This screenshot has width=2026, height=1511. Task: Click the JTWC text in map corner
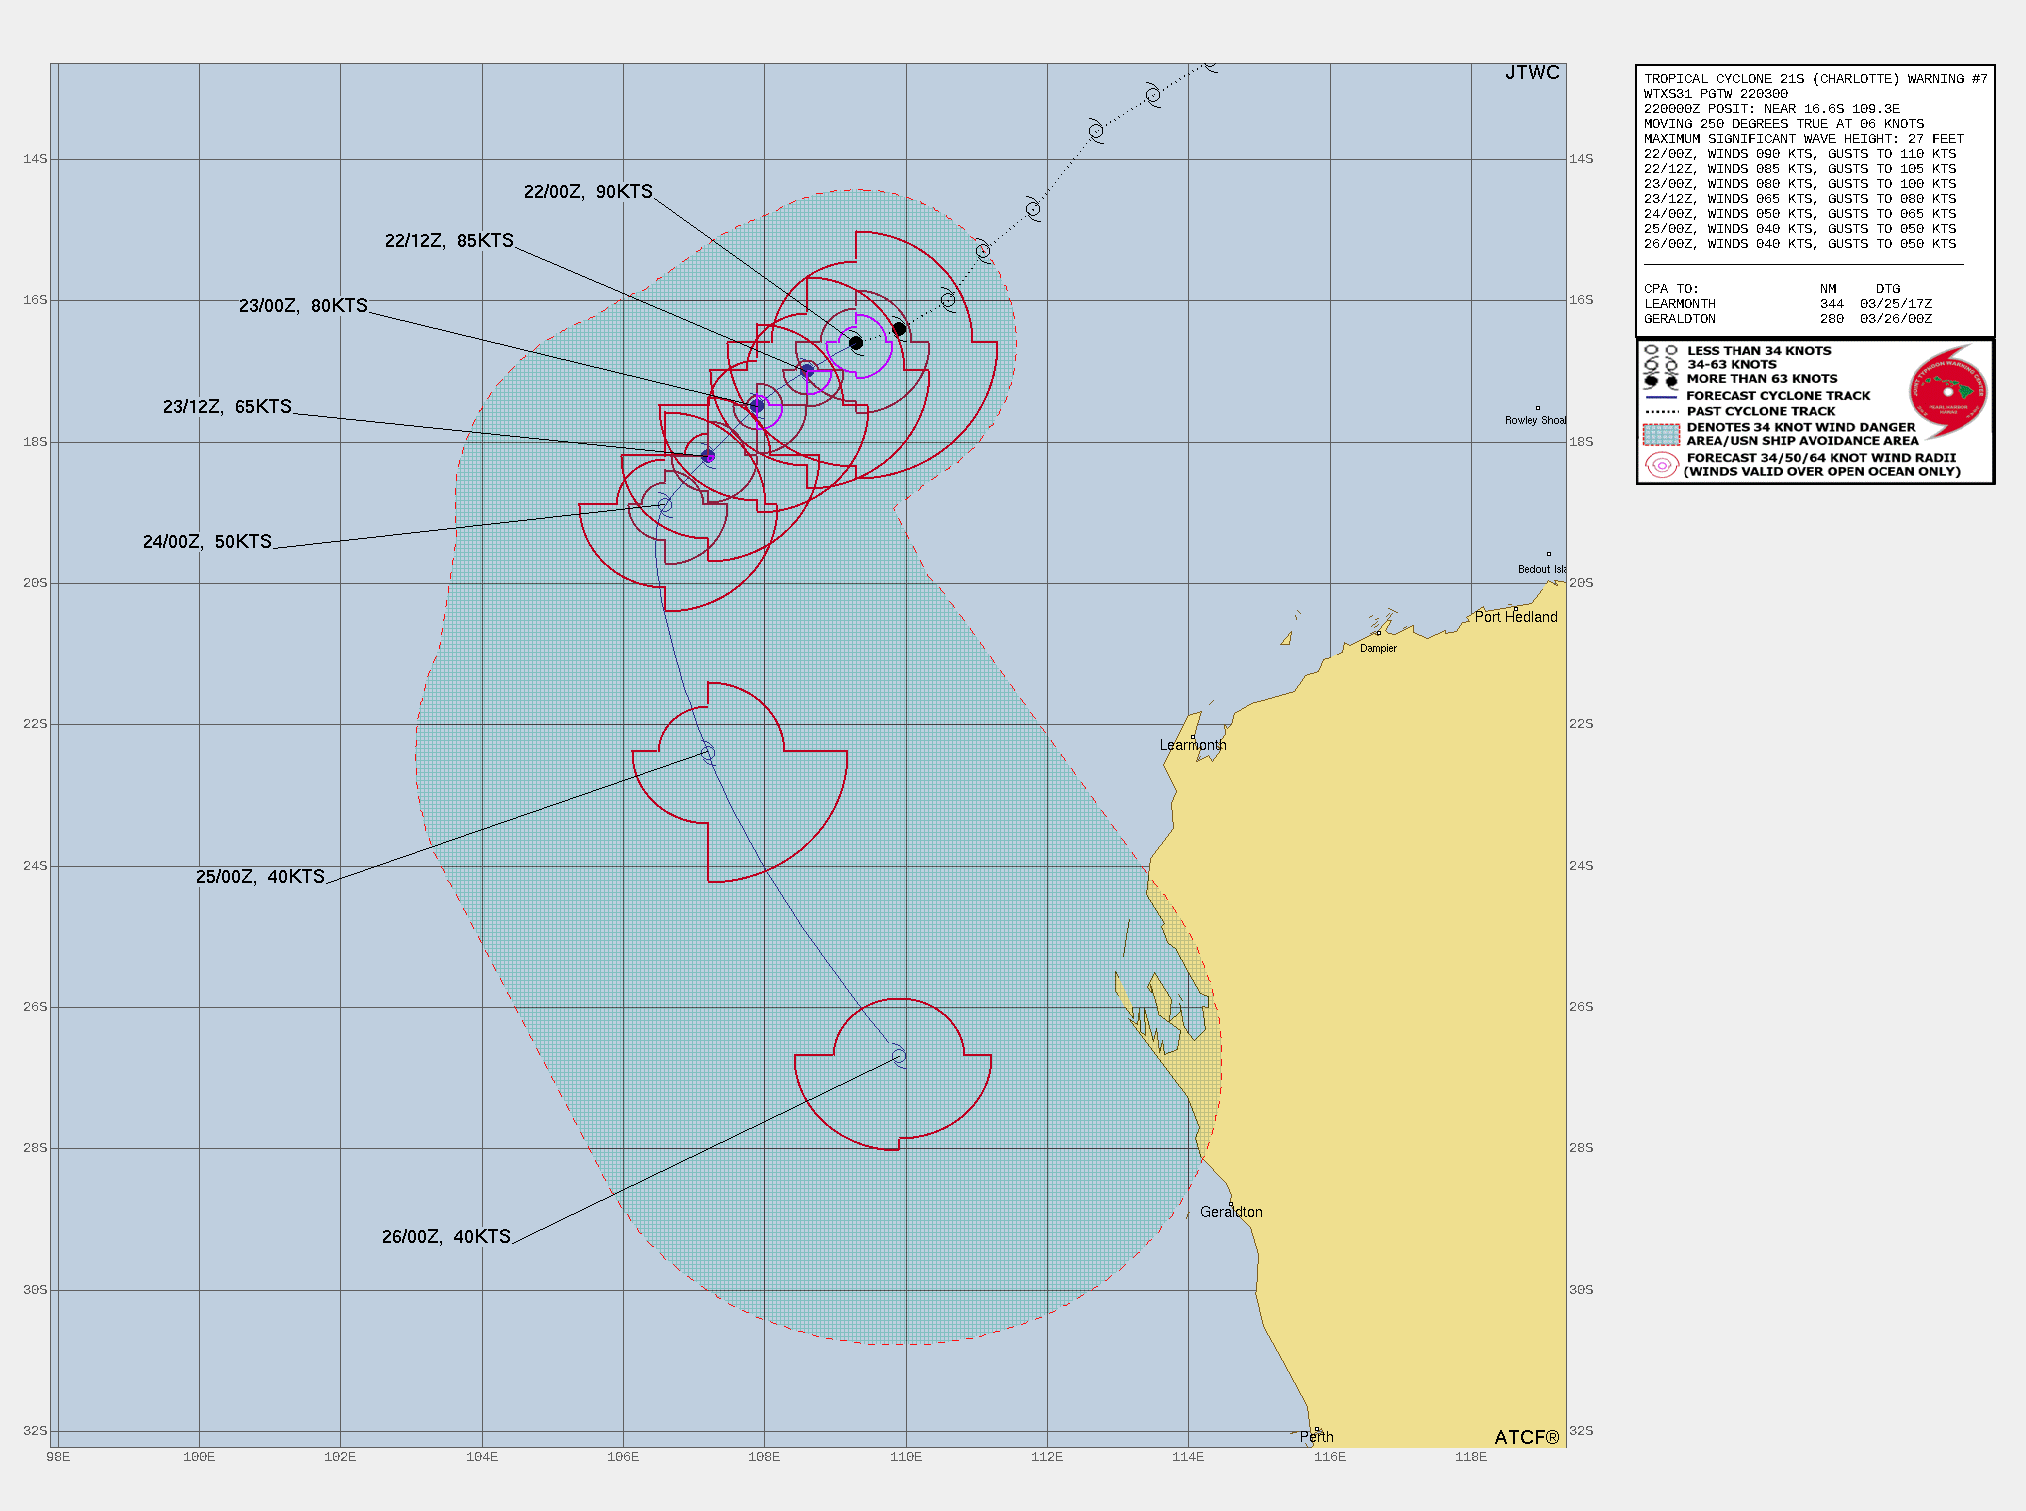(x=1532, y=73)
